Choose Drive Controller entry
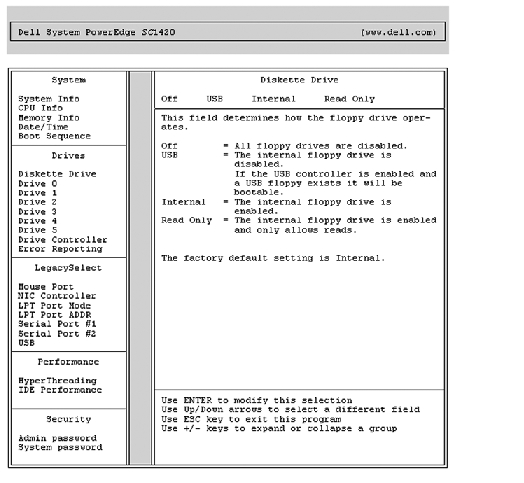 tap(63, 240)
